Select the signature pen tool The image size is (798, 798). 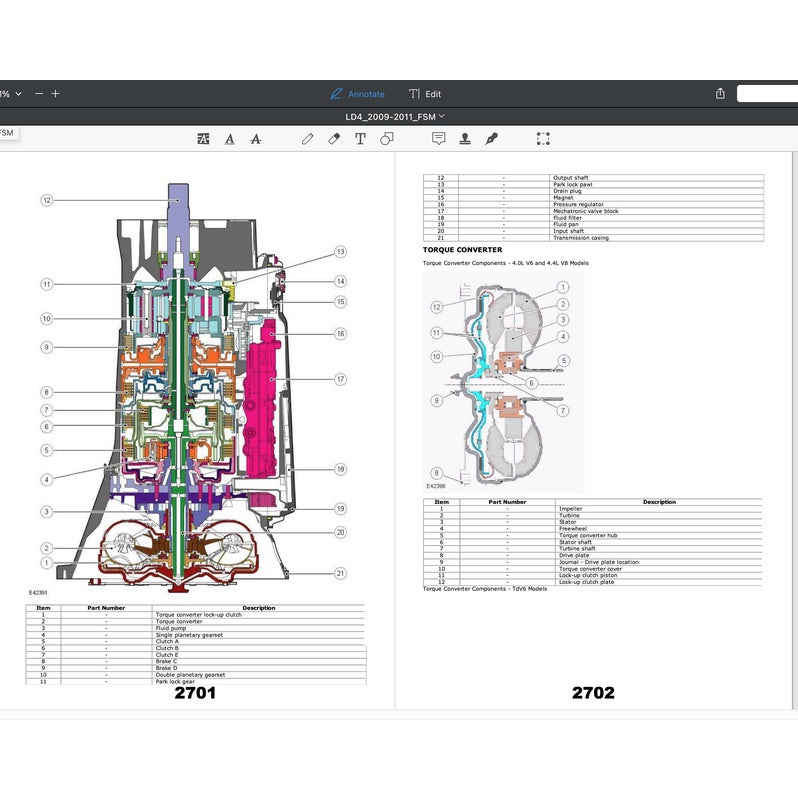click(x=491, y=139)
